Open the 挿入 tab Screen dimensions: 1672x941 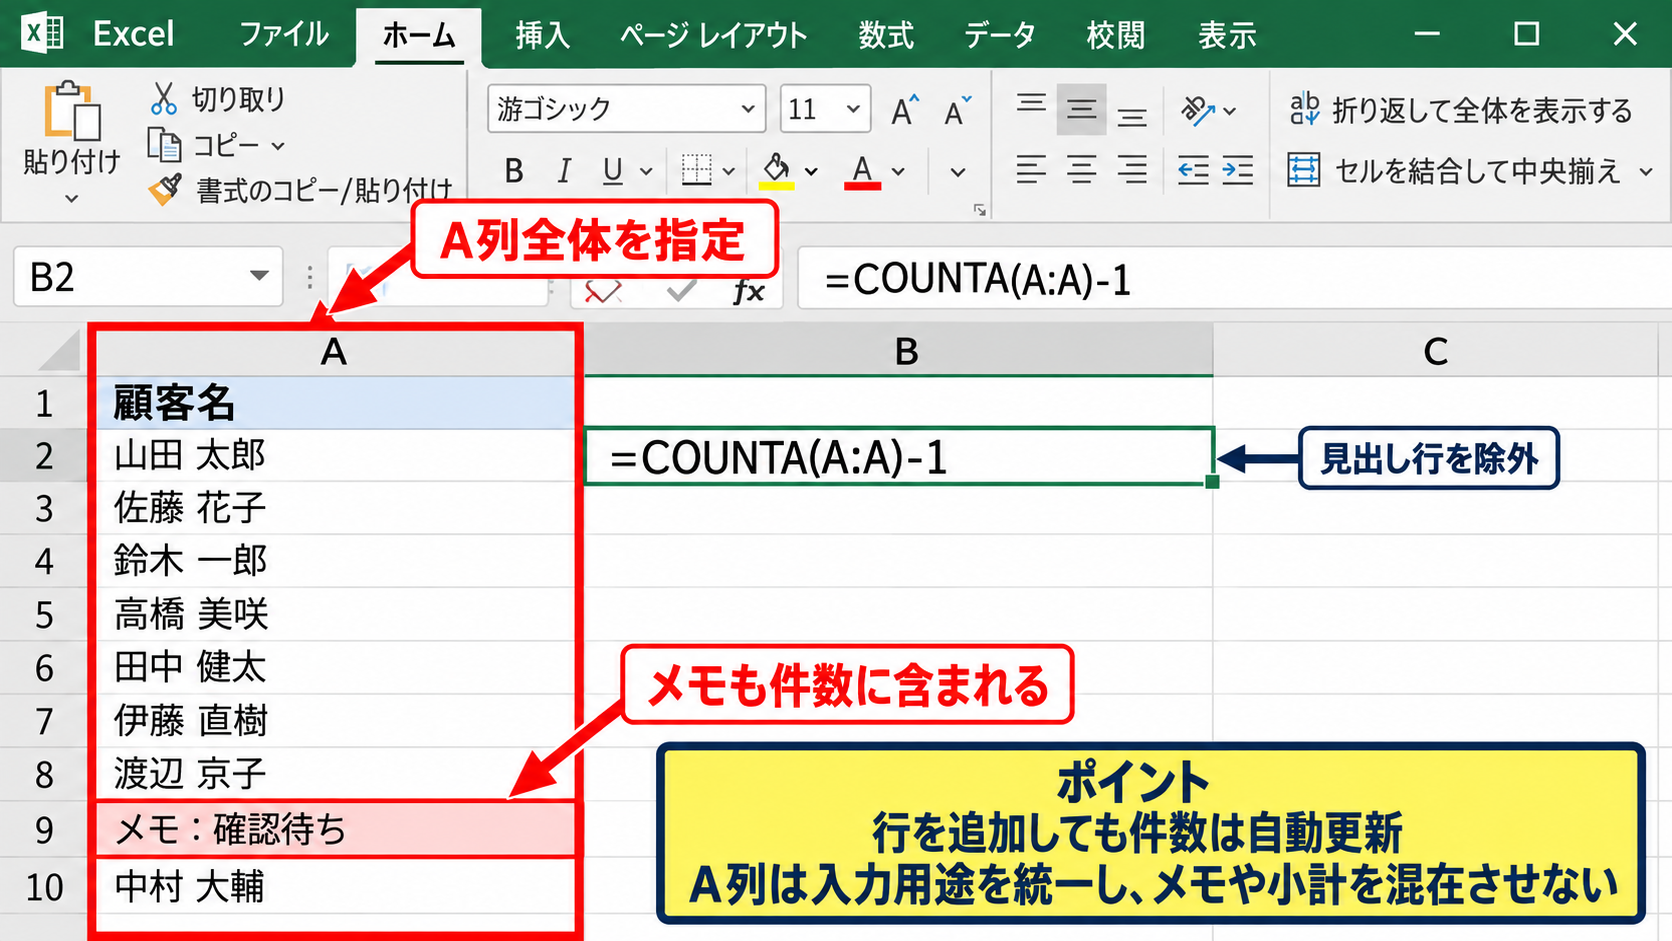tap(543, 36)
